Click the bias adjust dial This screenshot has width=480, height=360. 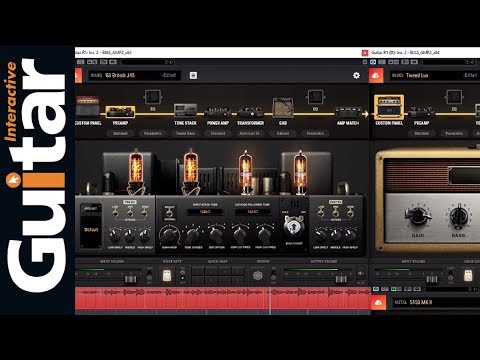click(294, 226)
